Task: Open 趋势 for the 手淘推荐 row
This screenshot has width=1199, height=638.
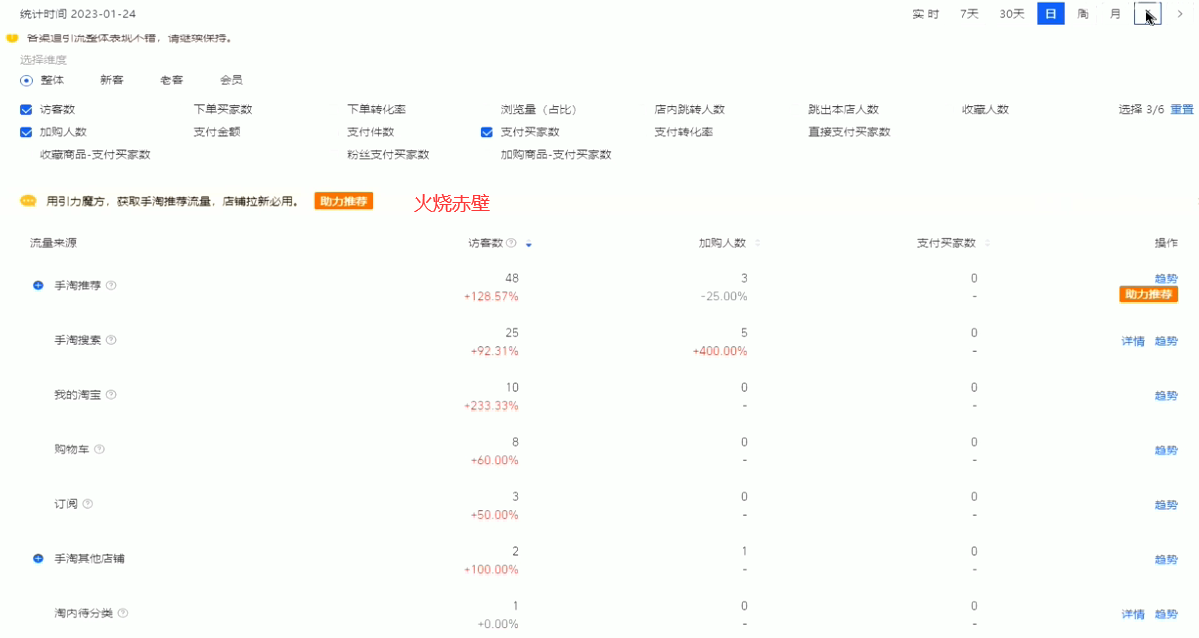Action: (1166, 278)
